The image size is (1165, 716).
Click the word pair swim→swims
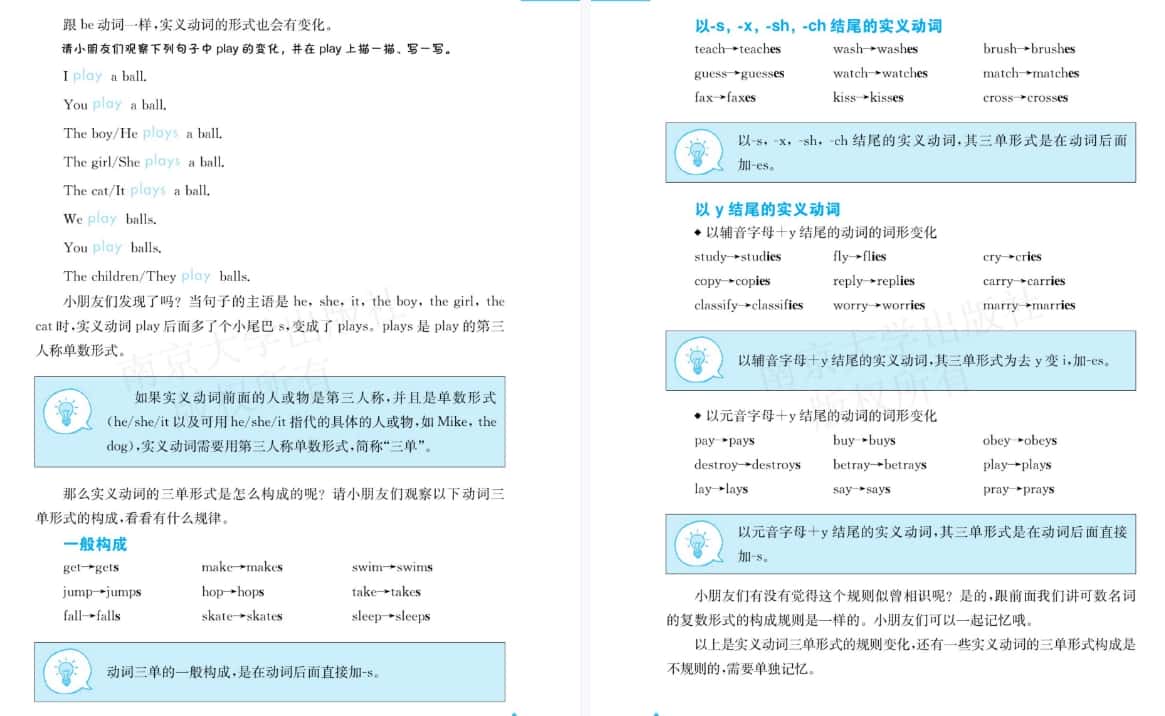pos(392,567)
